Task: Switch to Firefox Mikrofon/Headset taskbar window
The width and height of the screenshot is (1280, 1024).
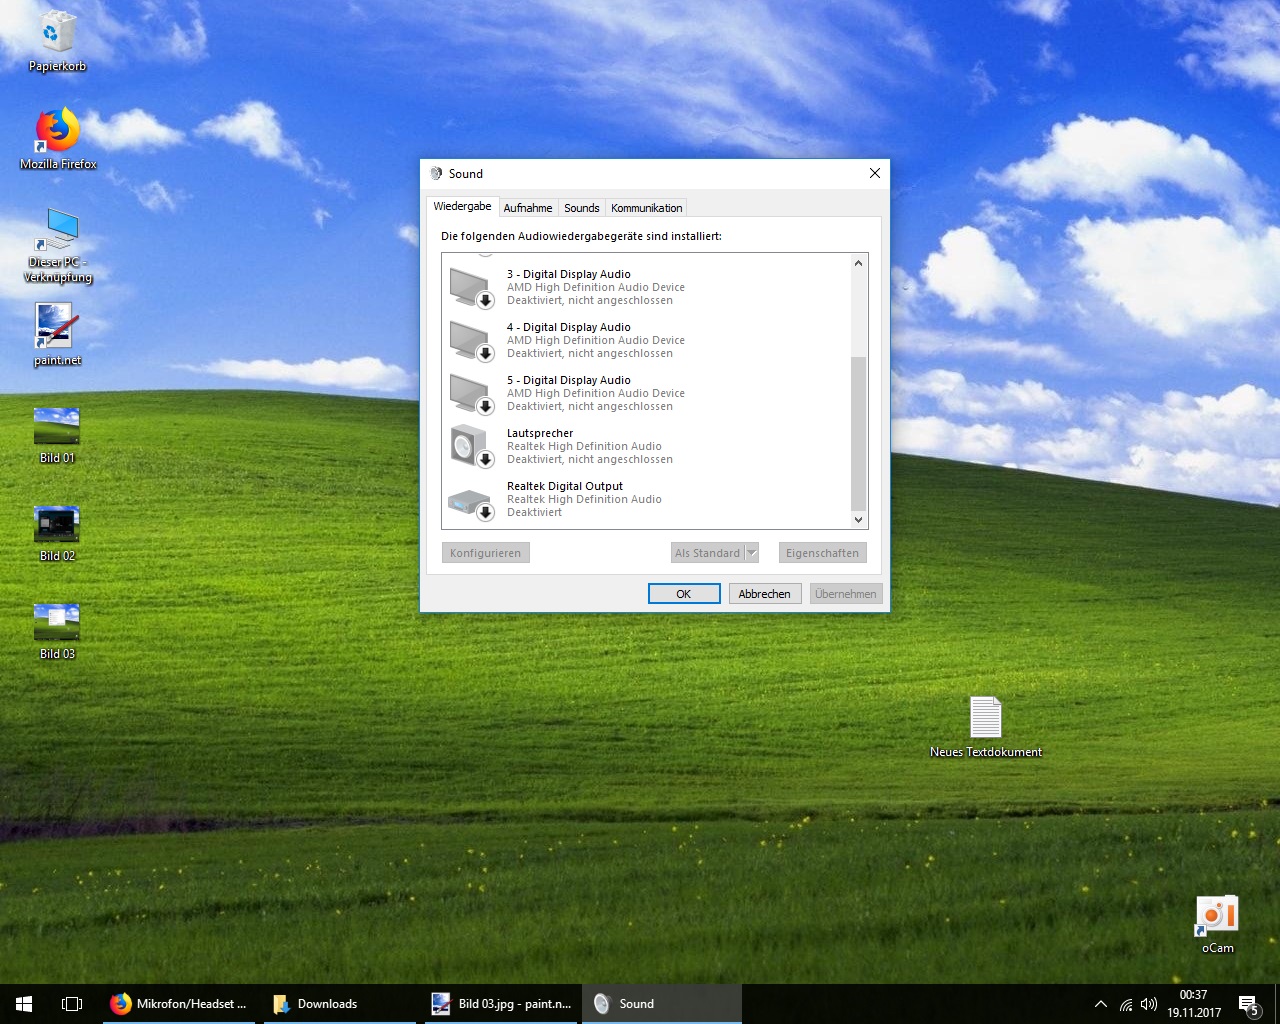Action: click(x=180, y=1004)
